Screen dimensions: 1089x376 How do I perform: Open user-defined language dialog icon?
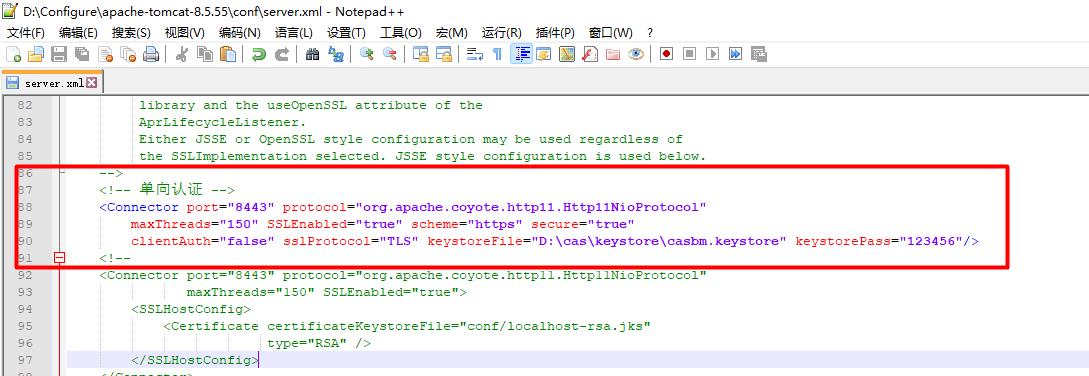coord(544,54)
